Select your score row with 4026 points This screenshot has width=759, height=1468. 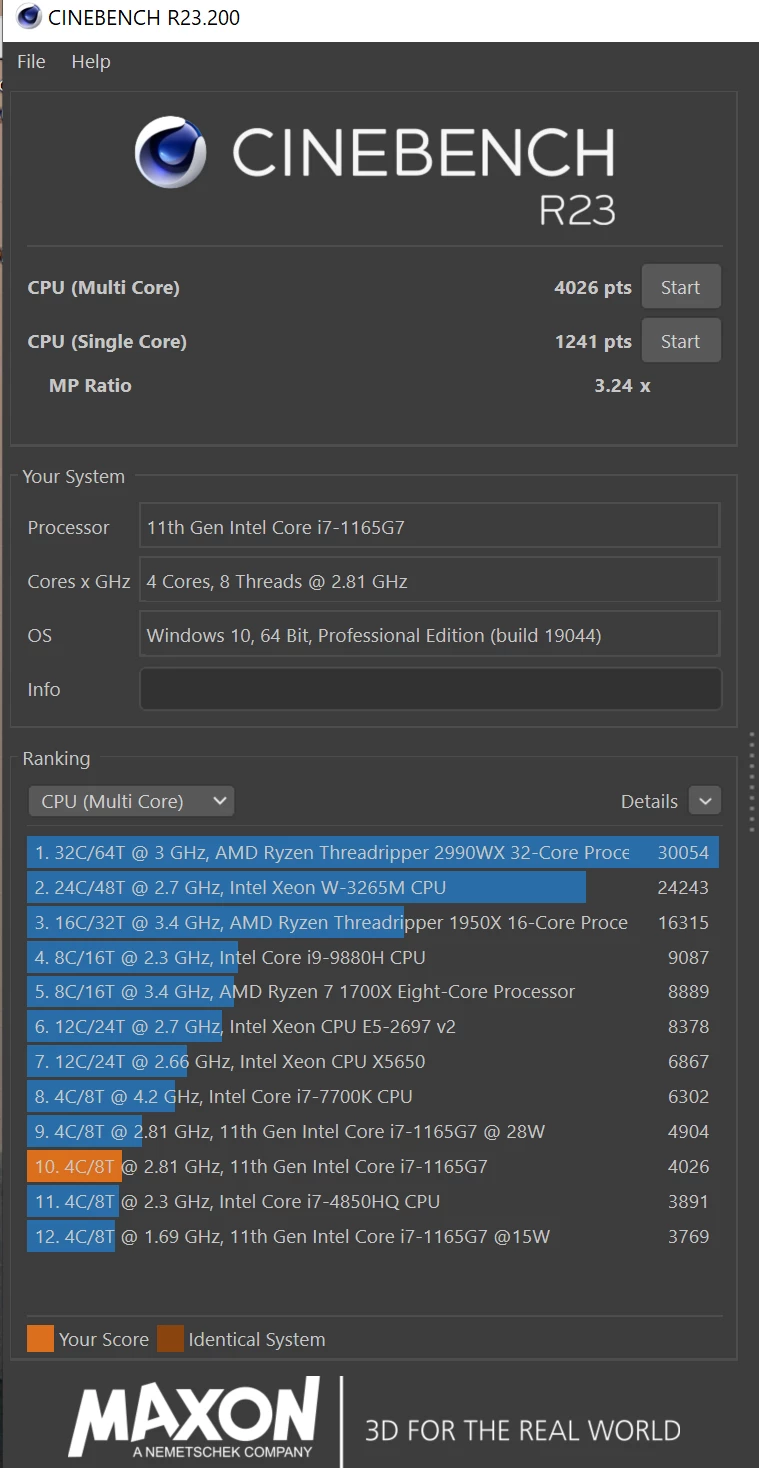[x=372, y=1167]
